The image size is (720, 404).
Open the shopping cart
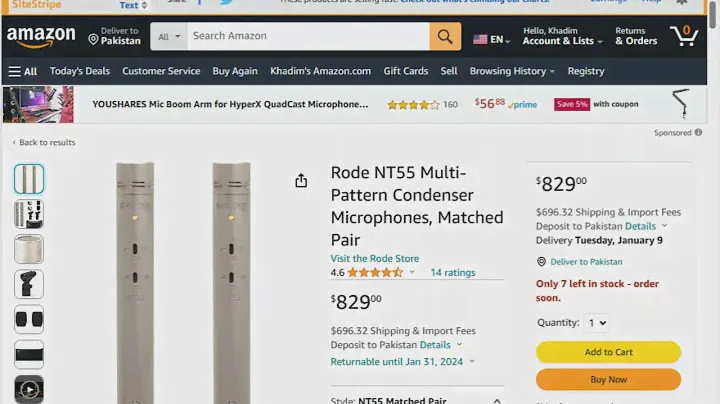click(x=684, y=37)
